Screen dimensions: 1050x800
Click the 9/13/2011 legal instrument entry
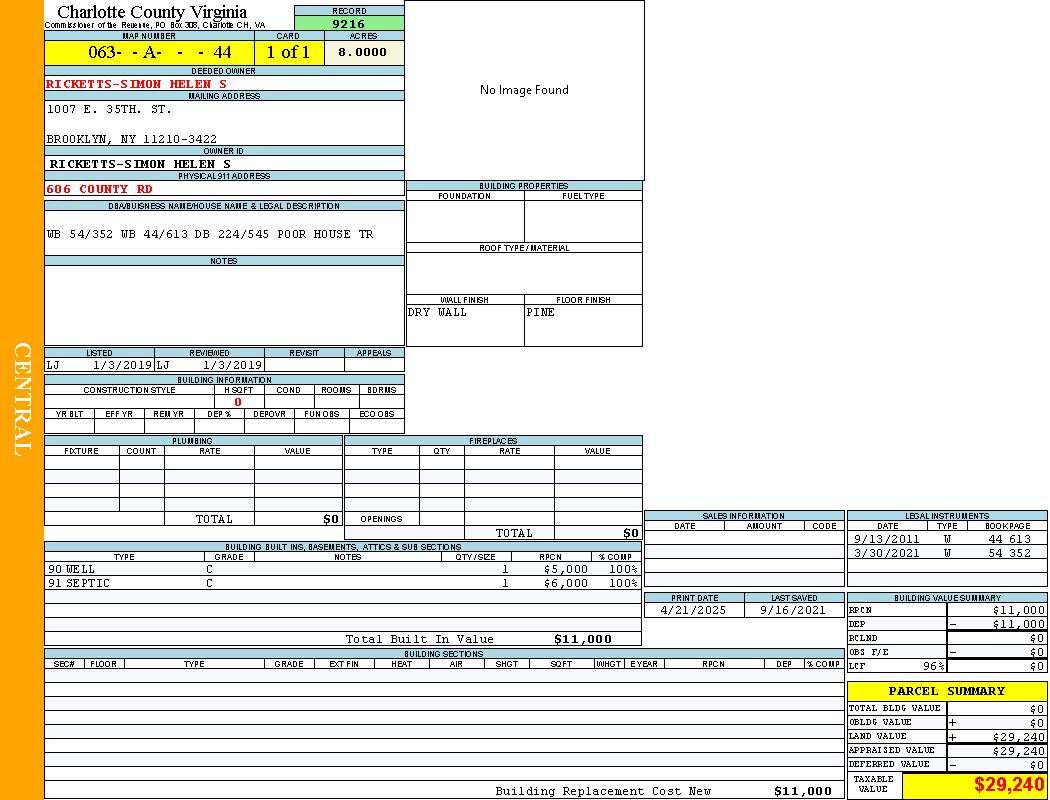[886, 539]
